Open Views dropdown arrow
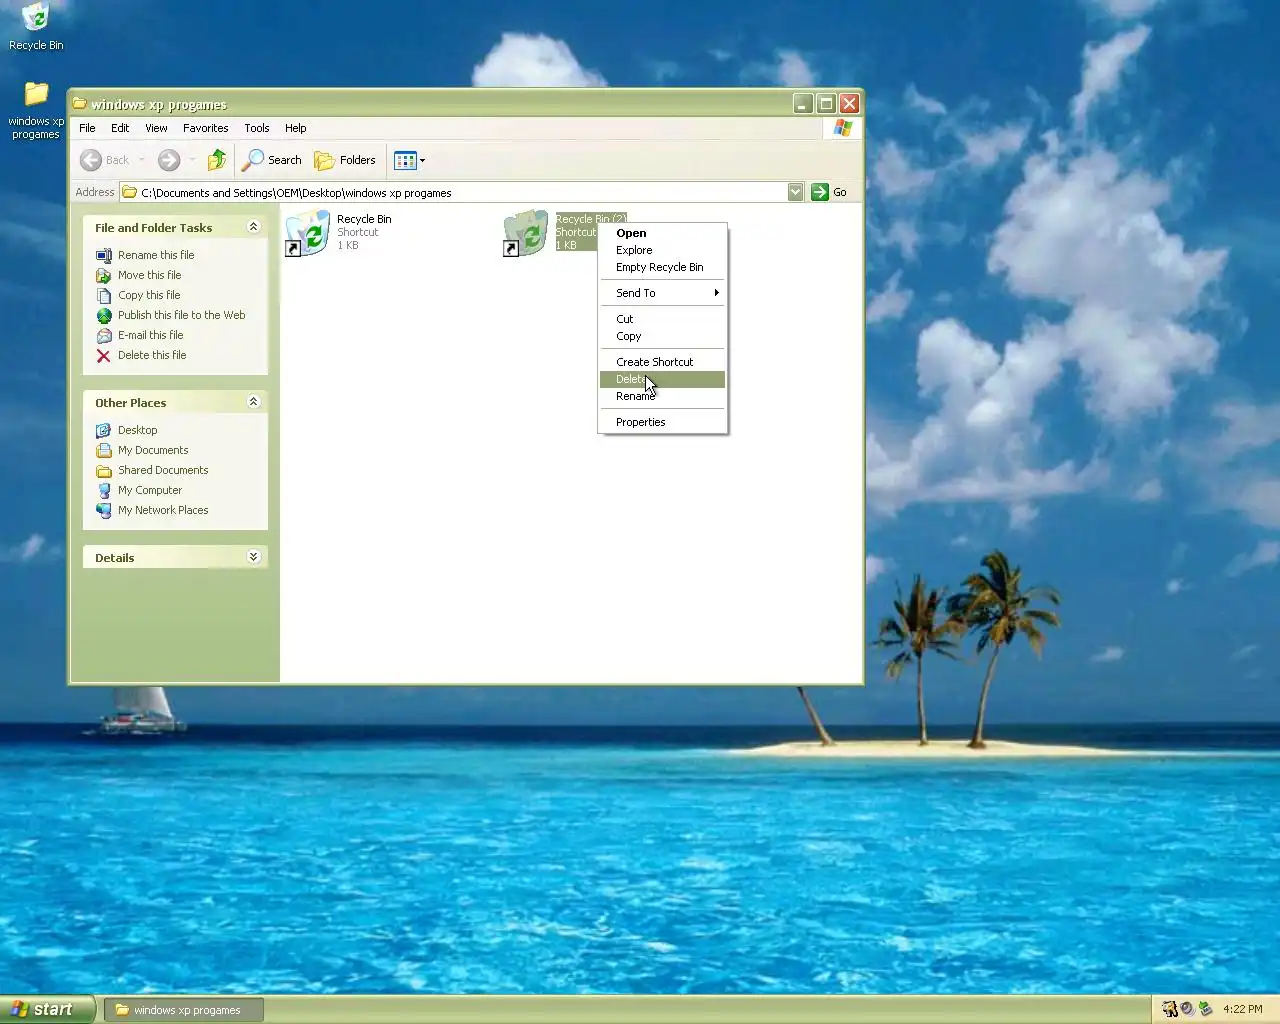Image resolution: width=1280 pixels, height=1024 pixels. (x=423, y=160)
